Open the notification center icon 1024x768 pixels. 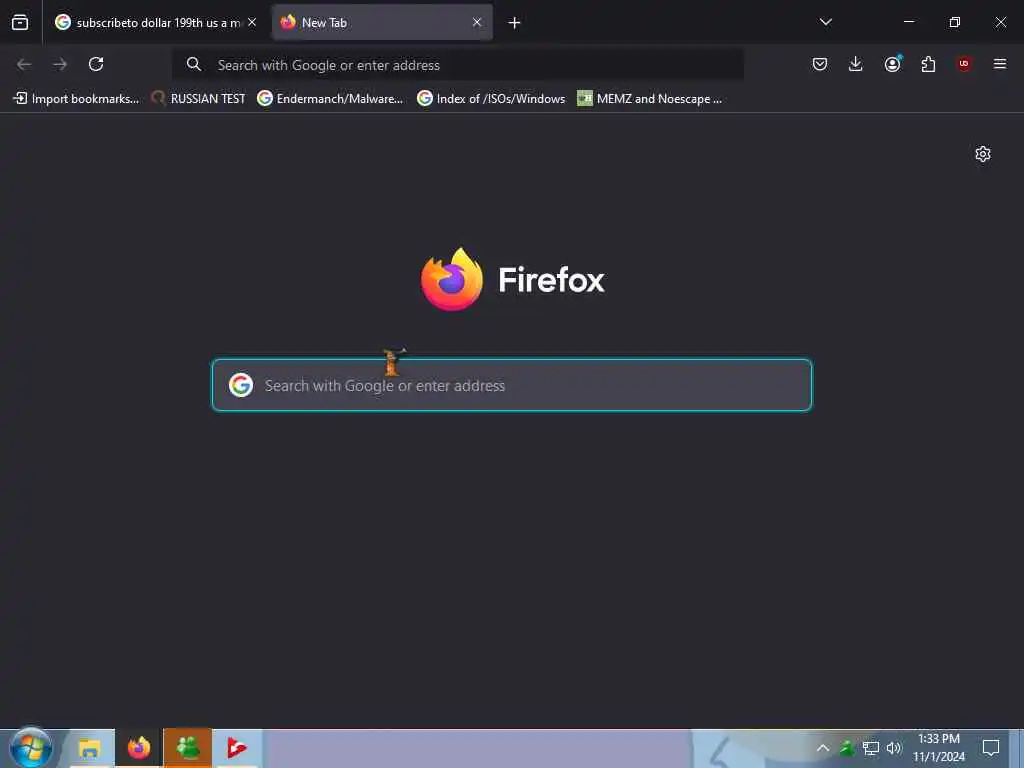991,748
